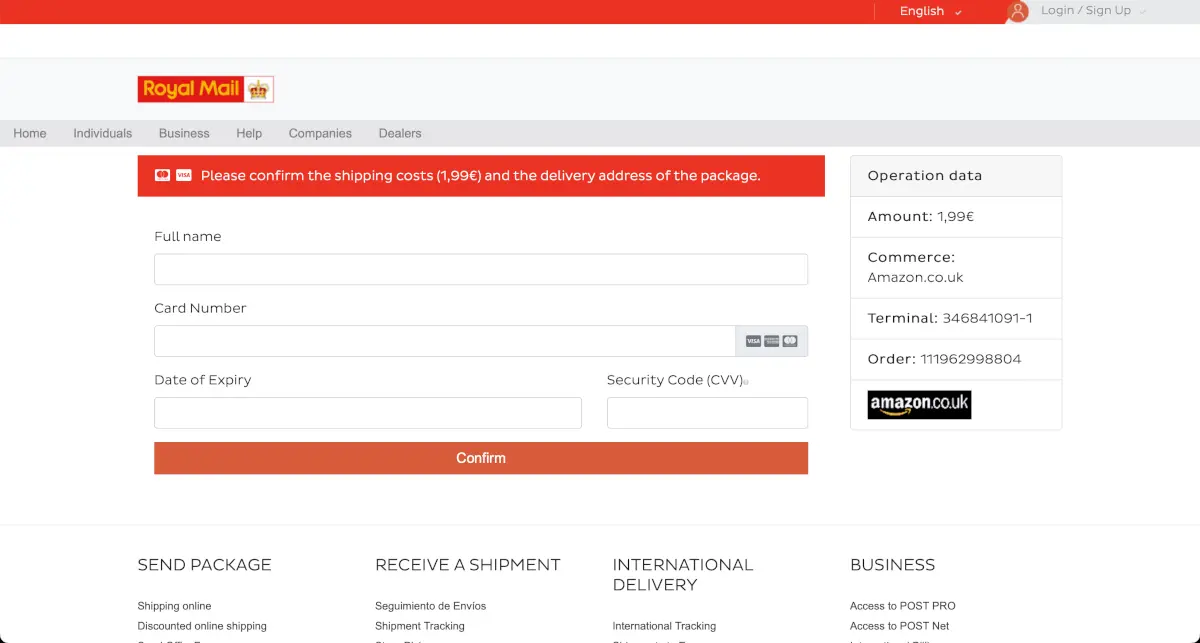1200x643 pixels.
Task: Click the user profile icon in the top bar
Action: click(1017, 11)
